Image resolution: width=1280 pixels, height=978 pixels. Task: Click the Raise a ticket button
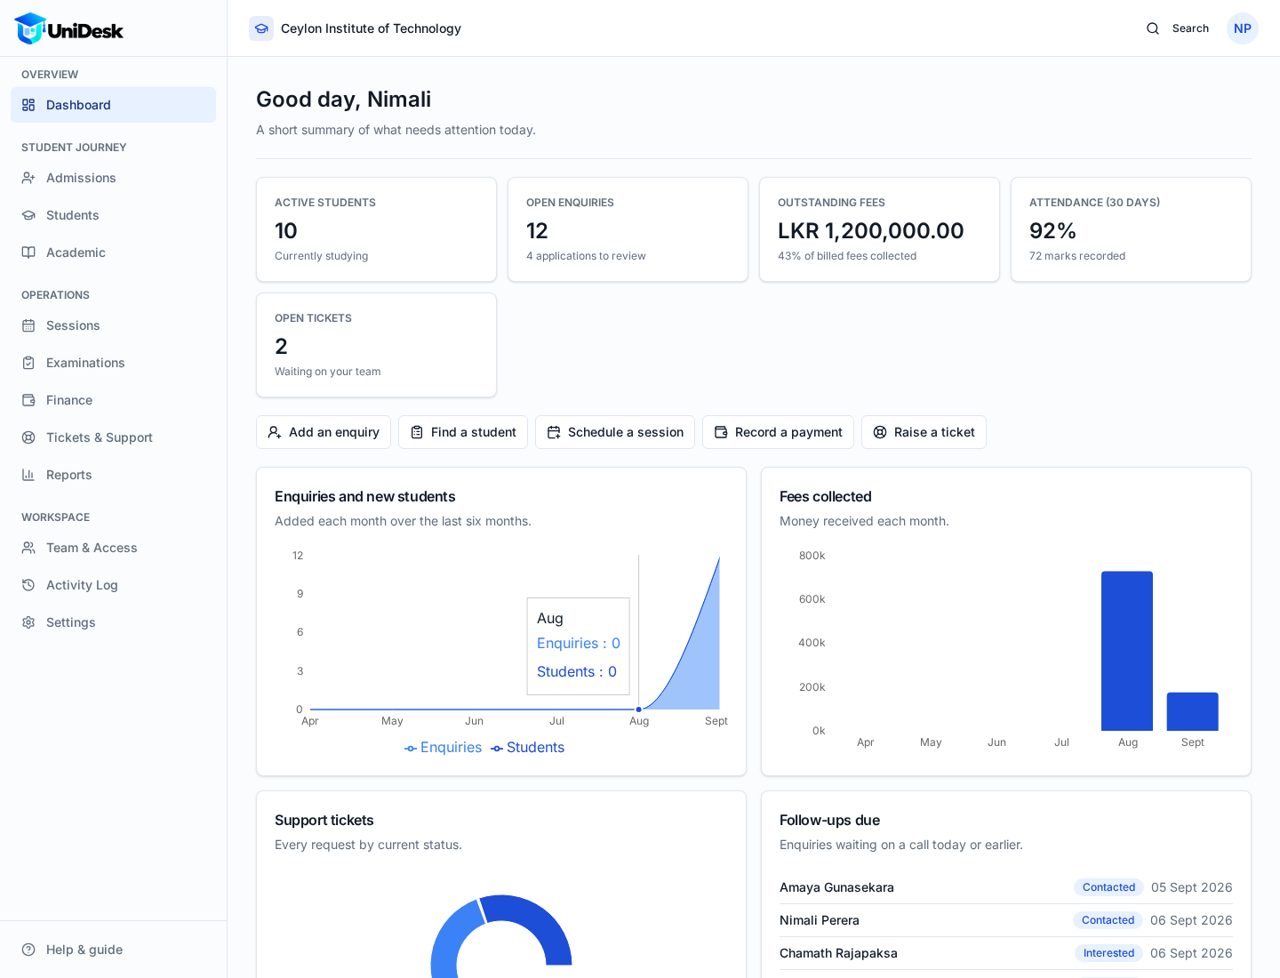point(924,432)
